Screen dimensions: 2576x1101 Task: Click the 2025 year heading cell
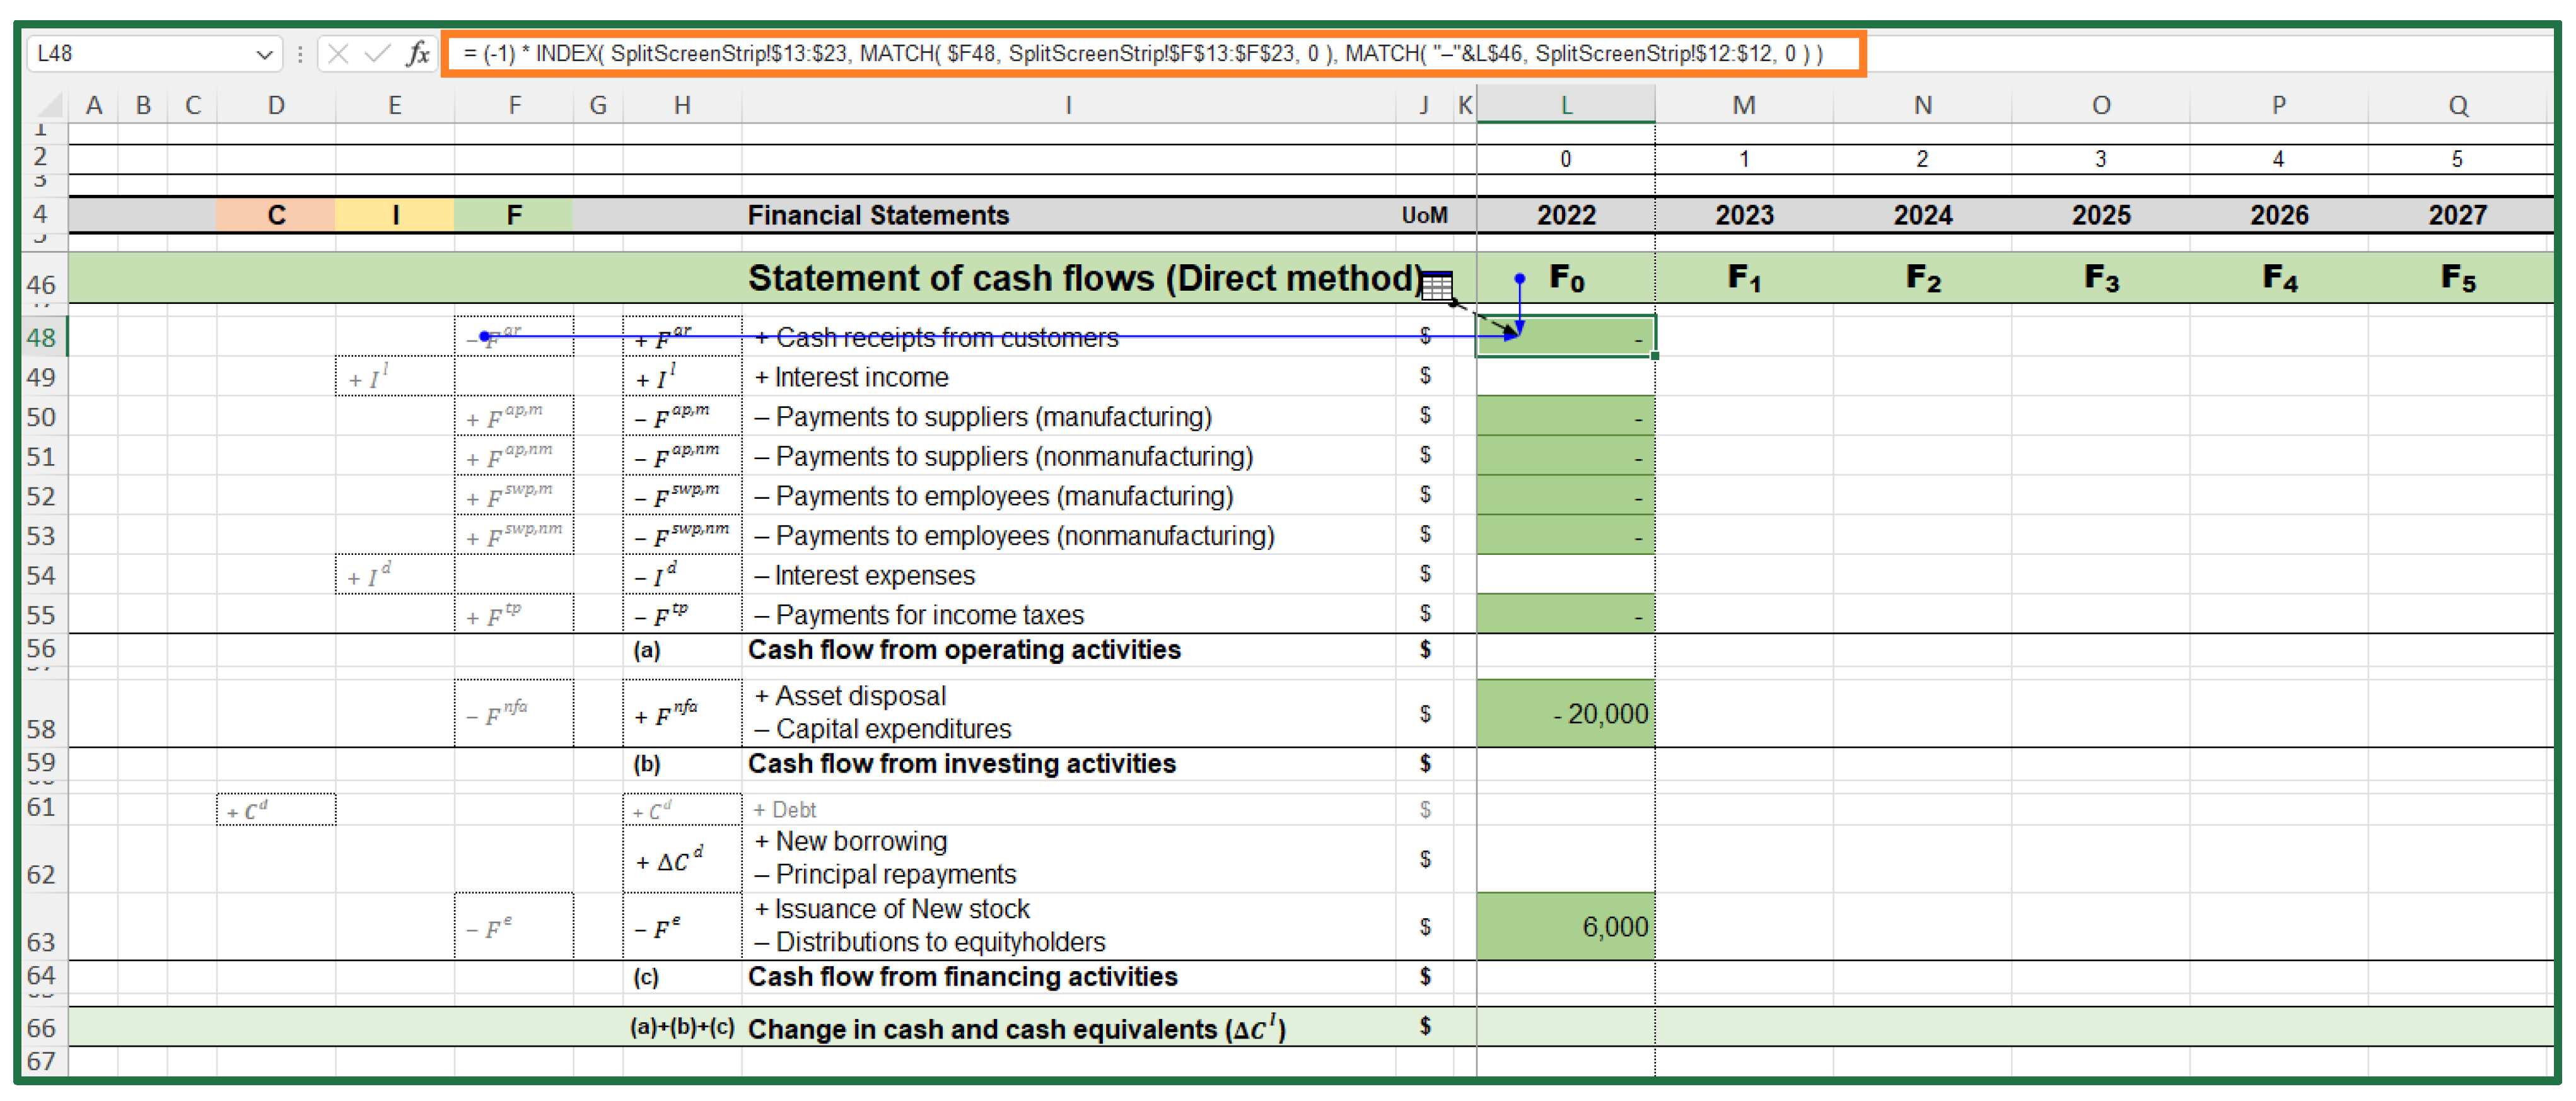[x=2100, y=215]
